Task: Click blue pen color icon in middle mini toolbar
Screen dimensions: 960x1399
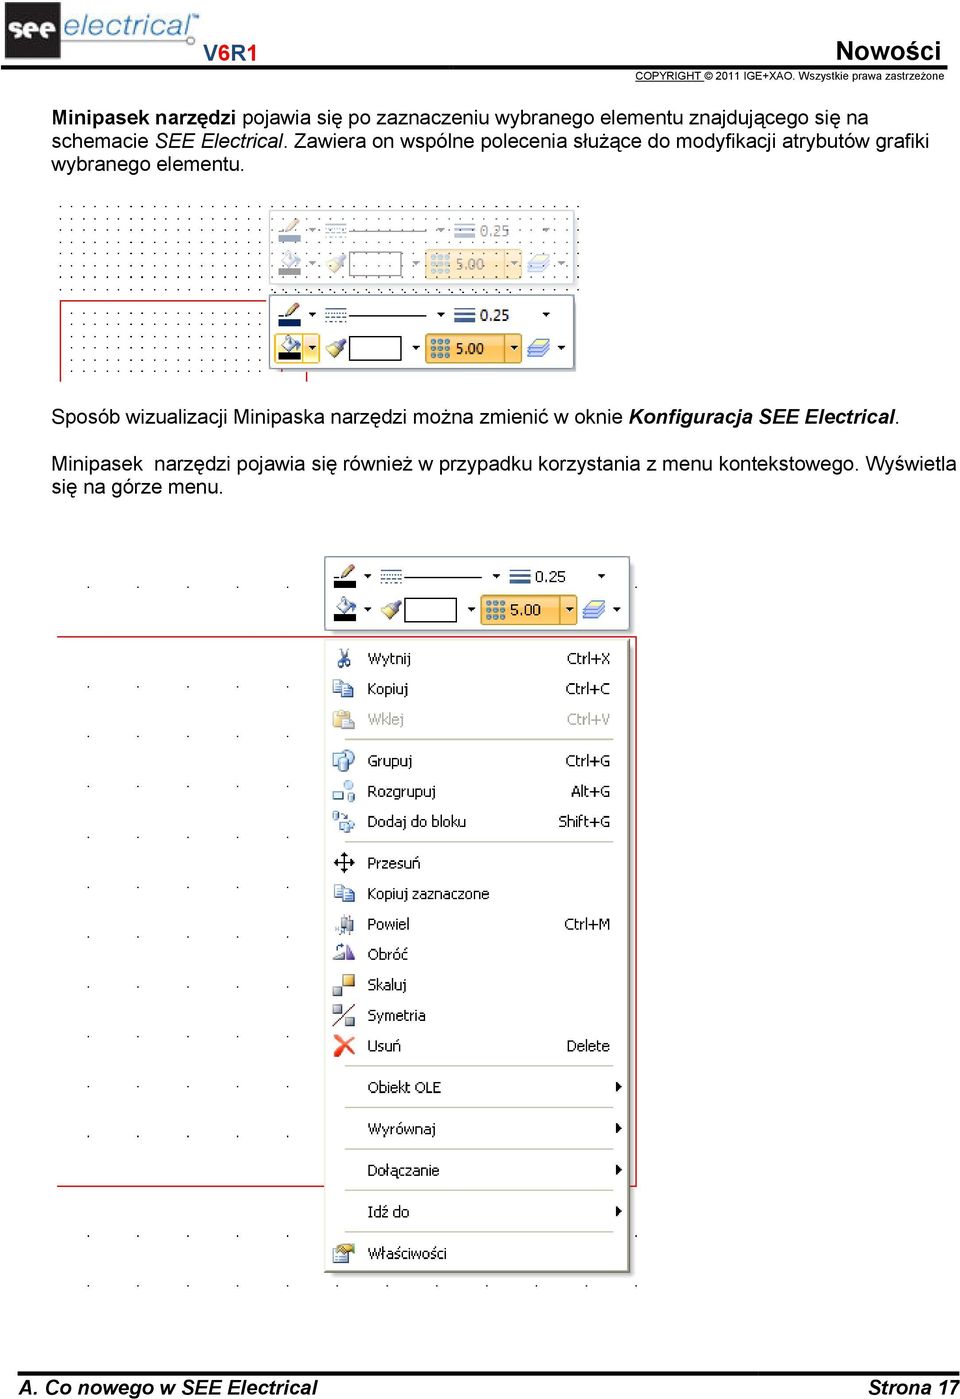Action: coord(289,314)
